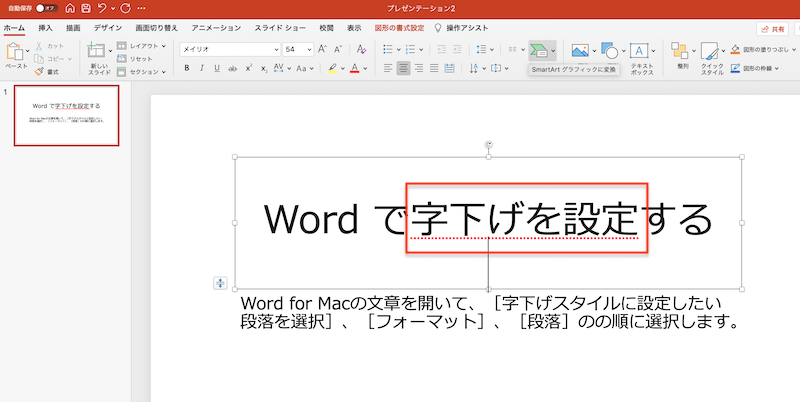Open the 校閲 tab
This screenshot has width=800, height=402.
click(x=327, y=28)
